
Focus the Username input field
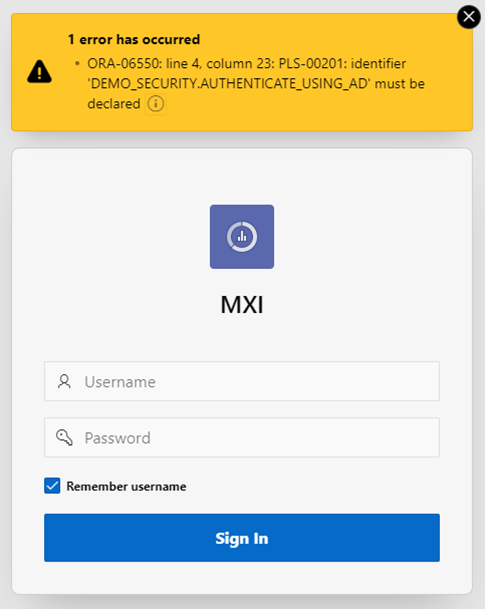[242, 381]
